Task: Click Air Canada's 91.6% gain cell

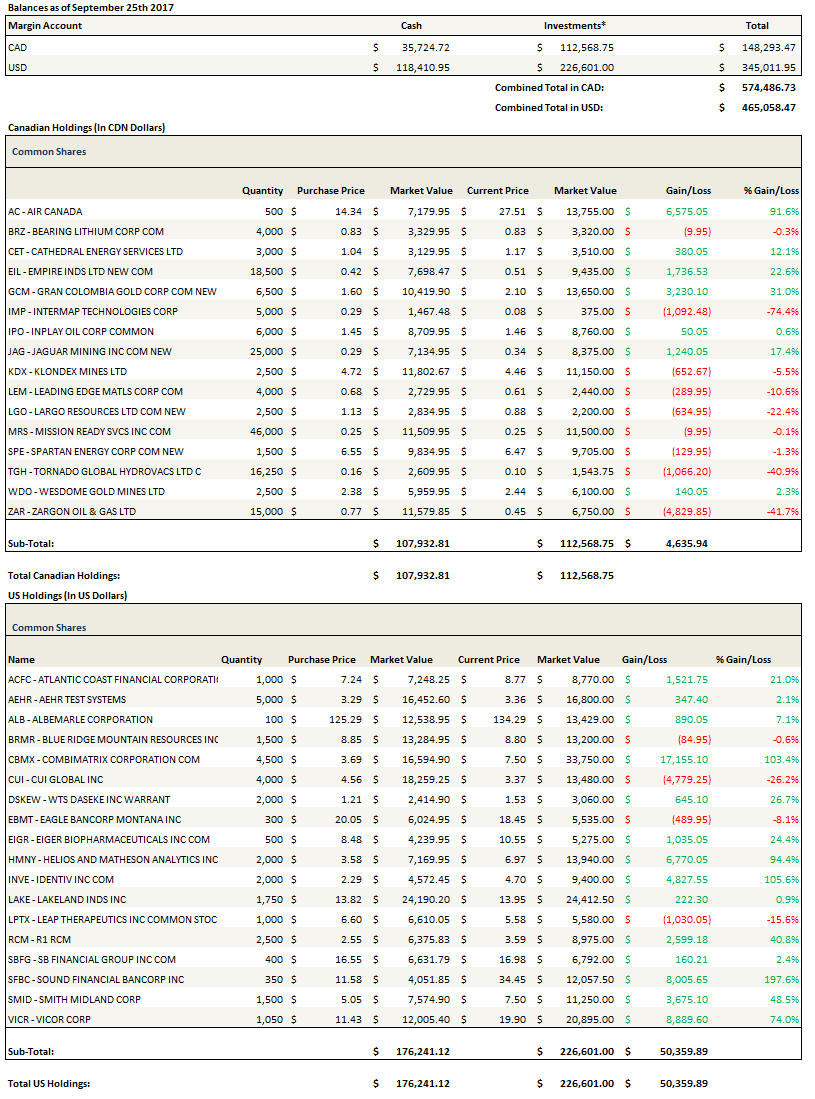Action: pyautogui.click(x=784, y=212)
